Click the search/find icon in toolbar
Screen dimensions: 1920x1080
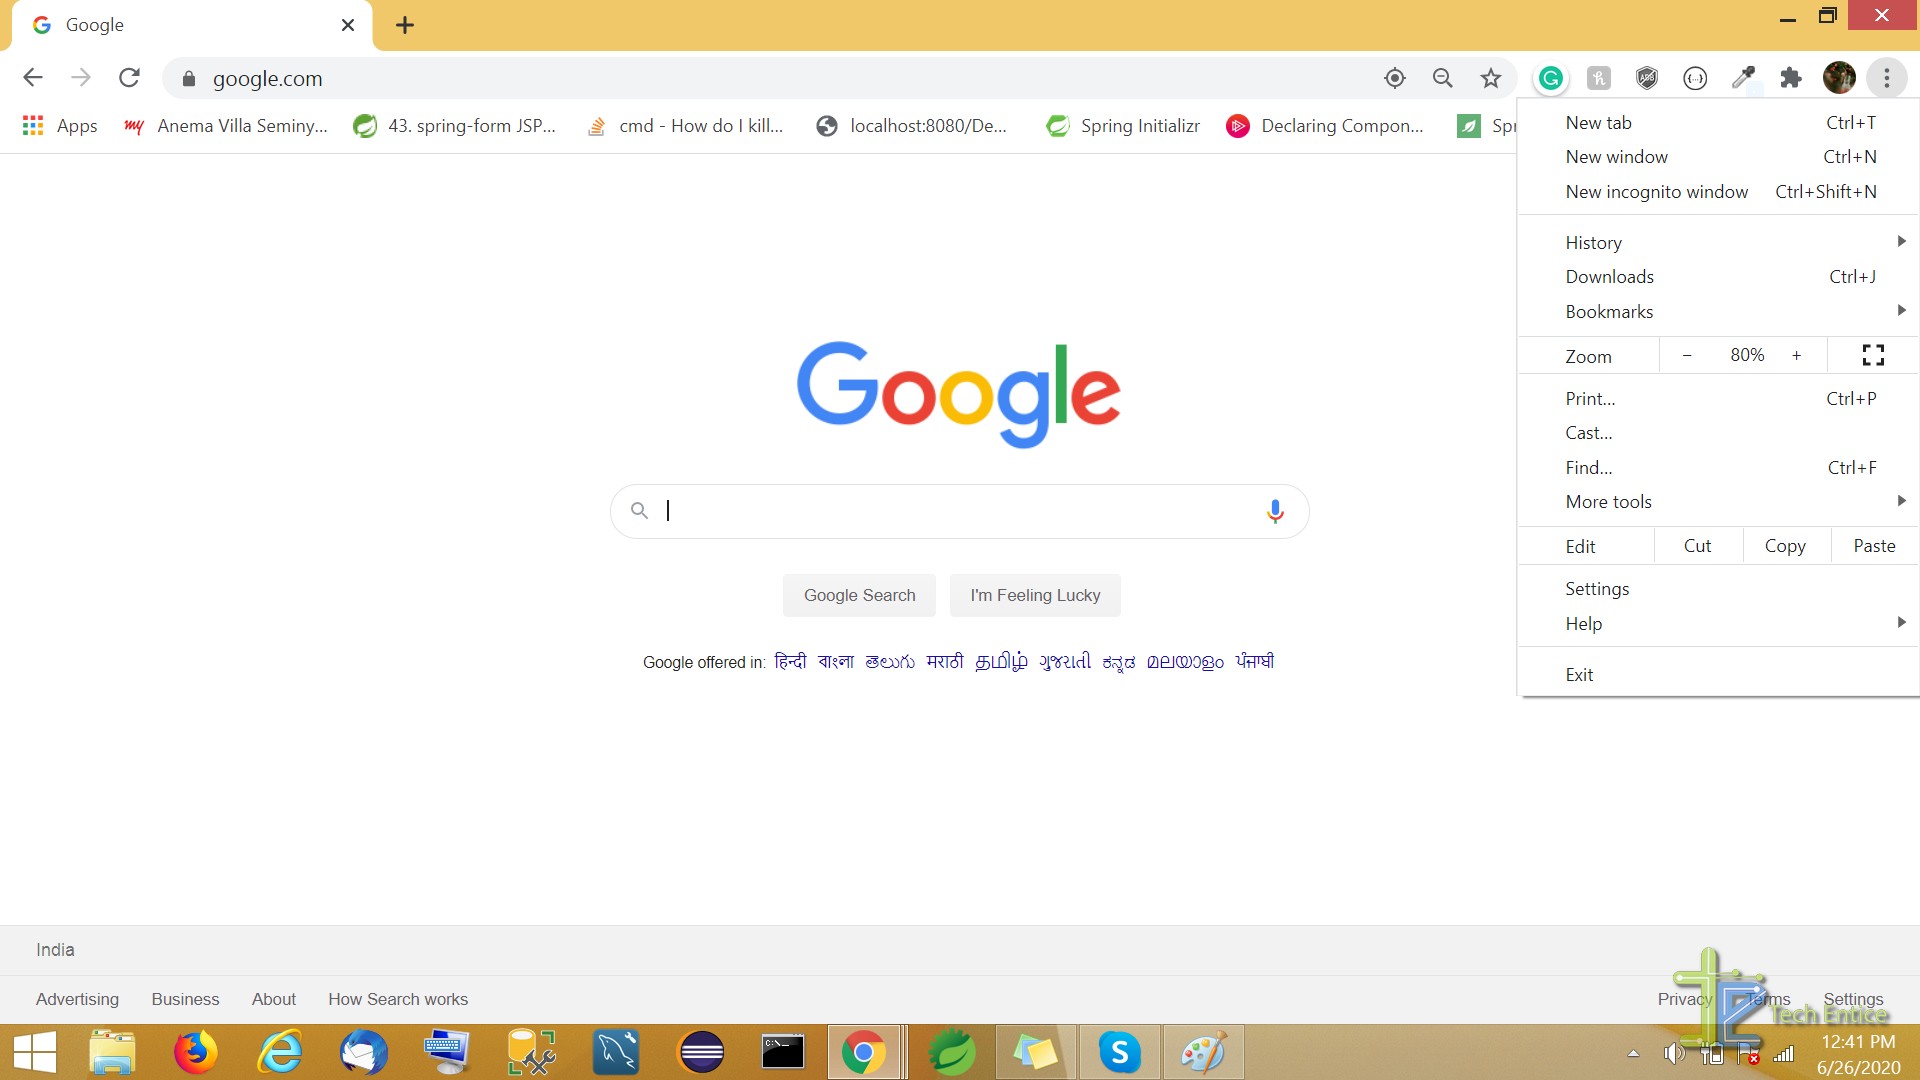click(x=1443, y=78)
